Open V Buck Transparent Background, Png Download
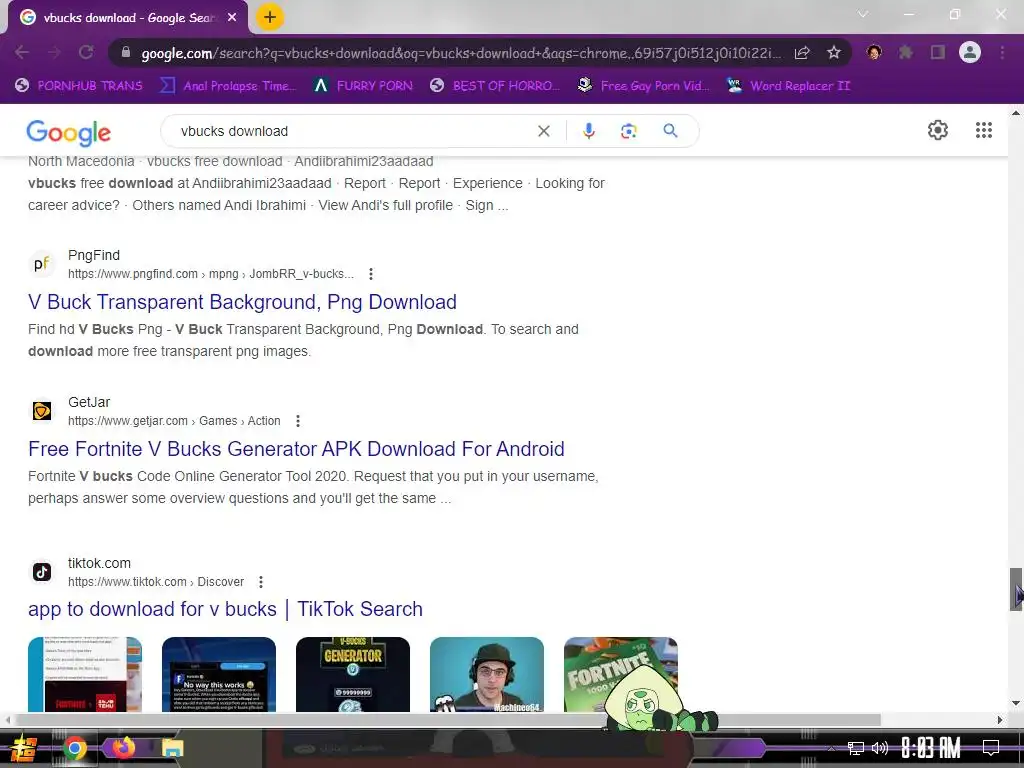The height and width of the screenshot is (768, 1024). 242,302
